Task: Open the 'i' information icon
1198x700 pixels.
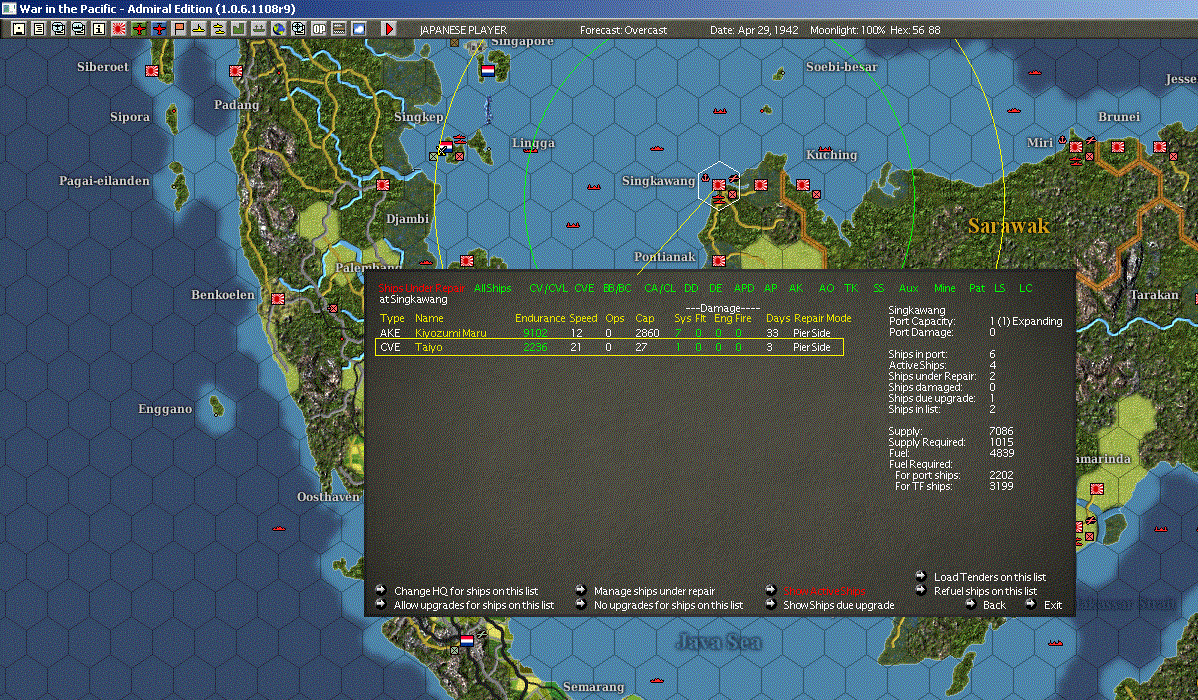Action: pos(99,29)
